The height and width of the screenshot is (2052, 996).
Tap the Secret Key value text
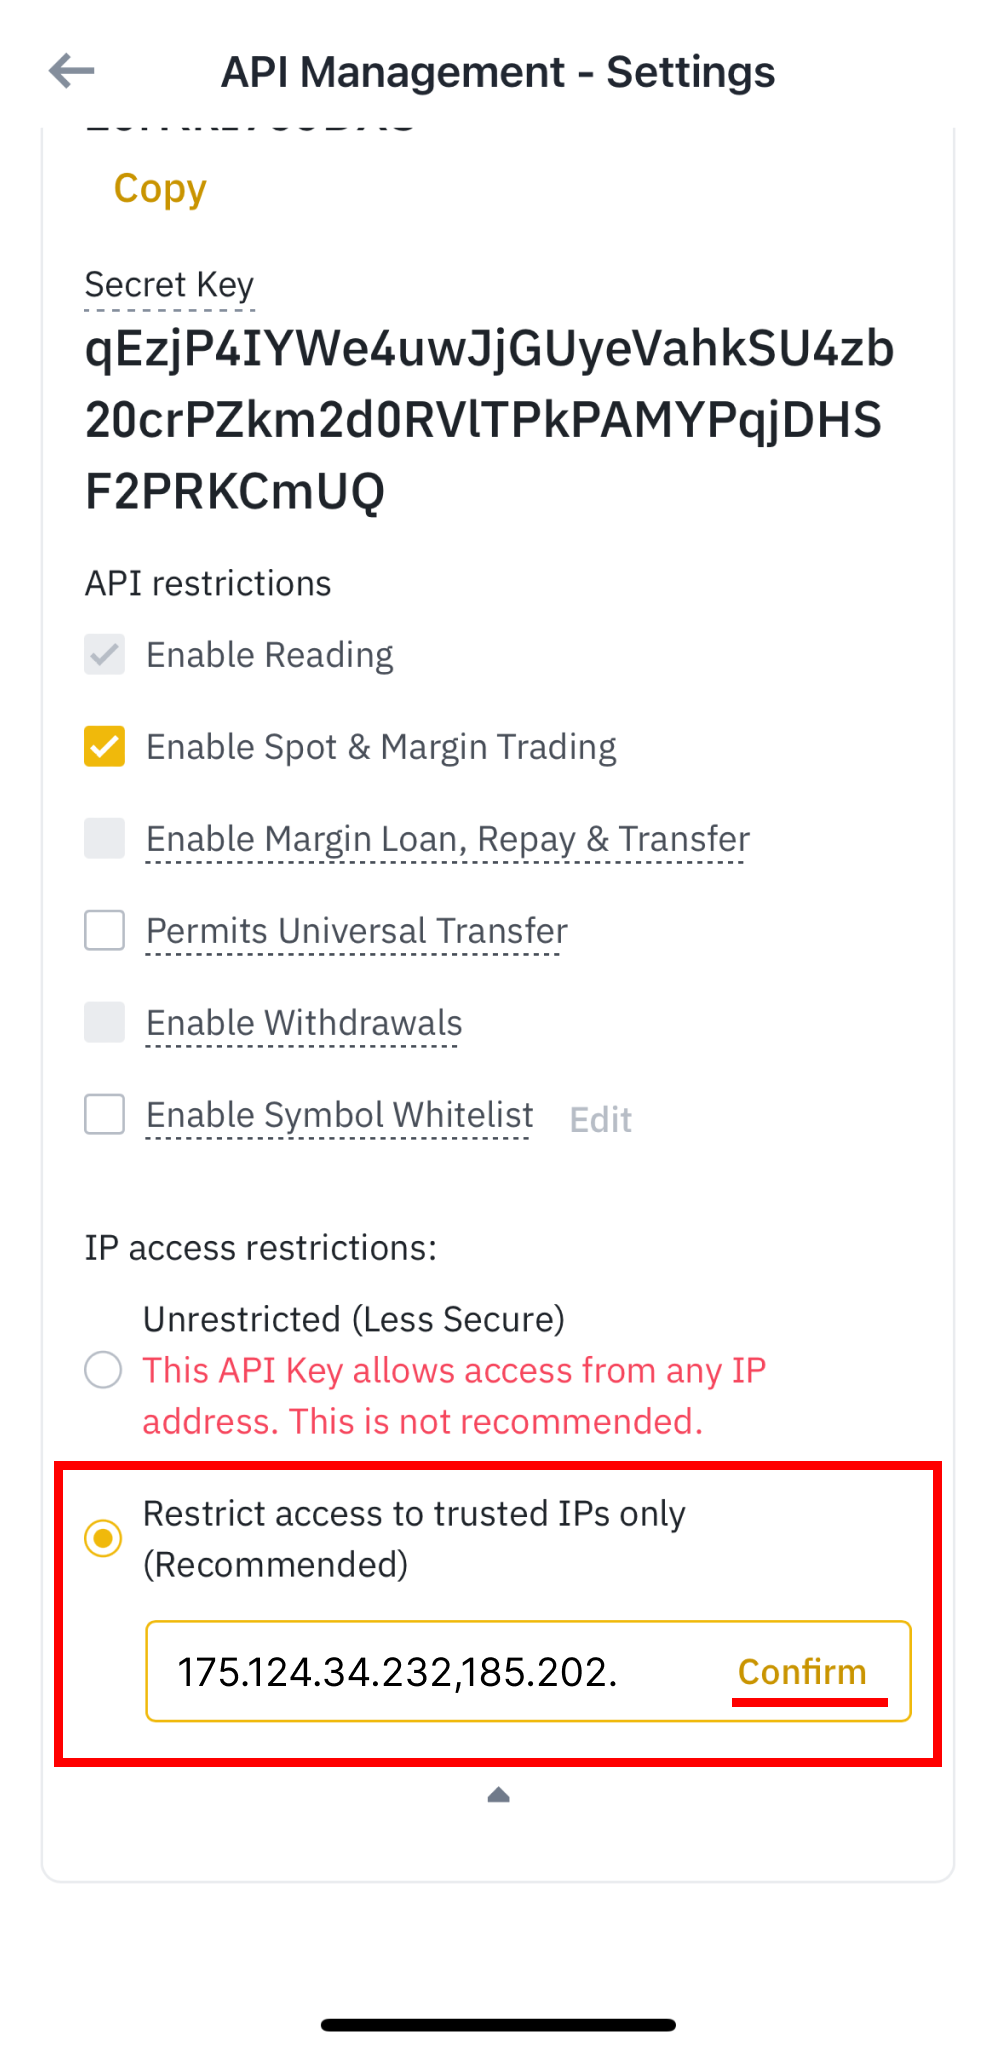tap(488, 420)
